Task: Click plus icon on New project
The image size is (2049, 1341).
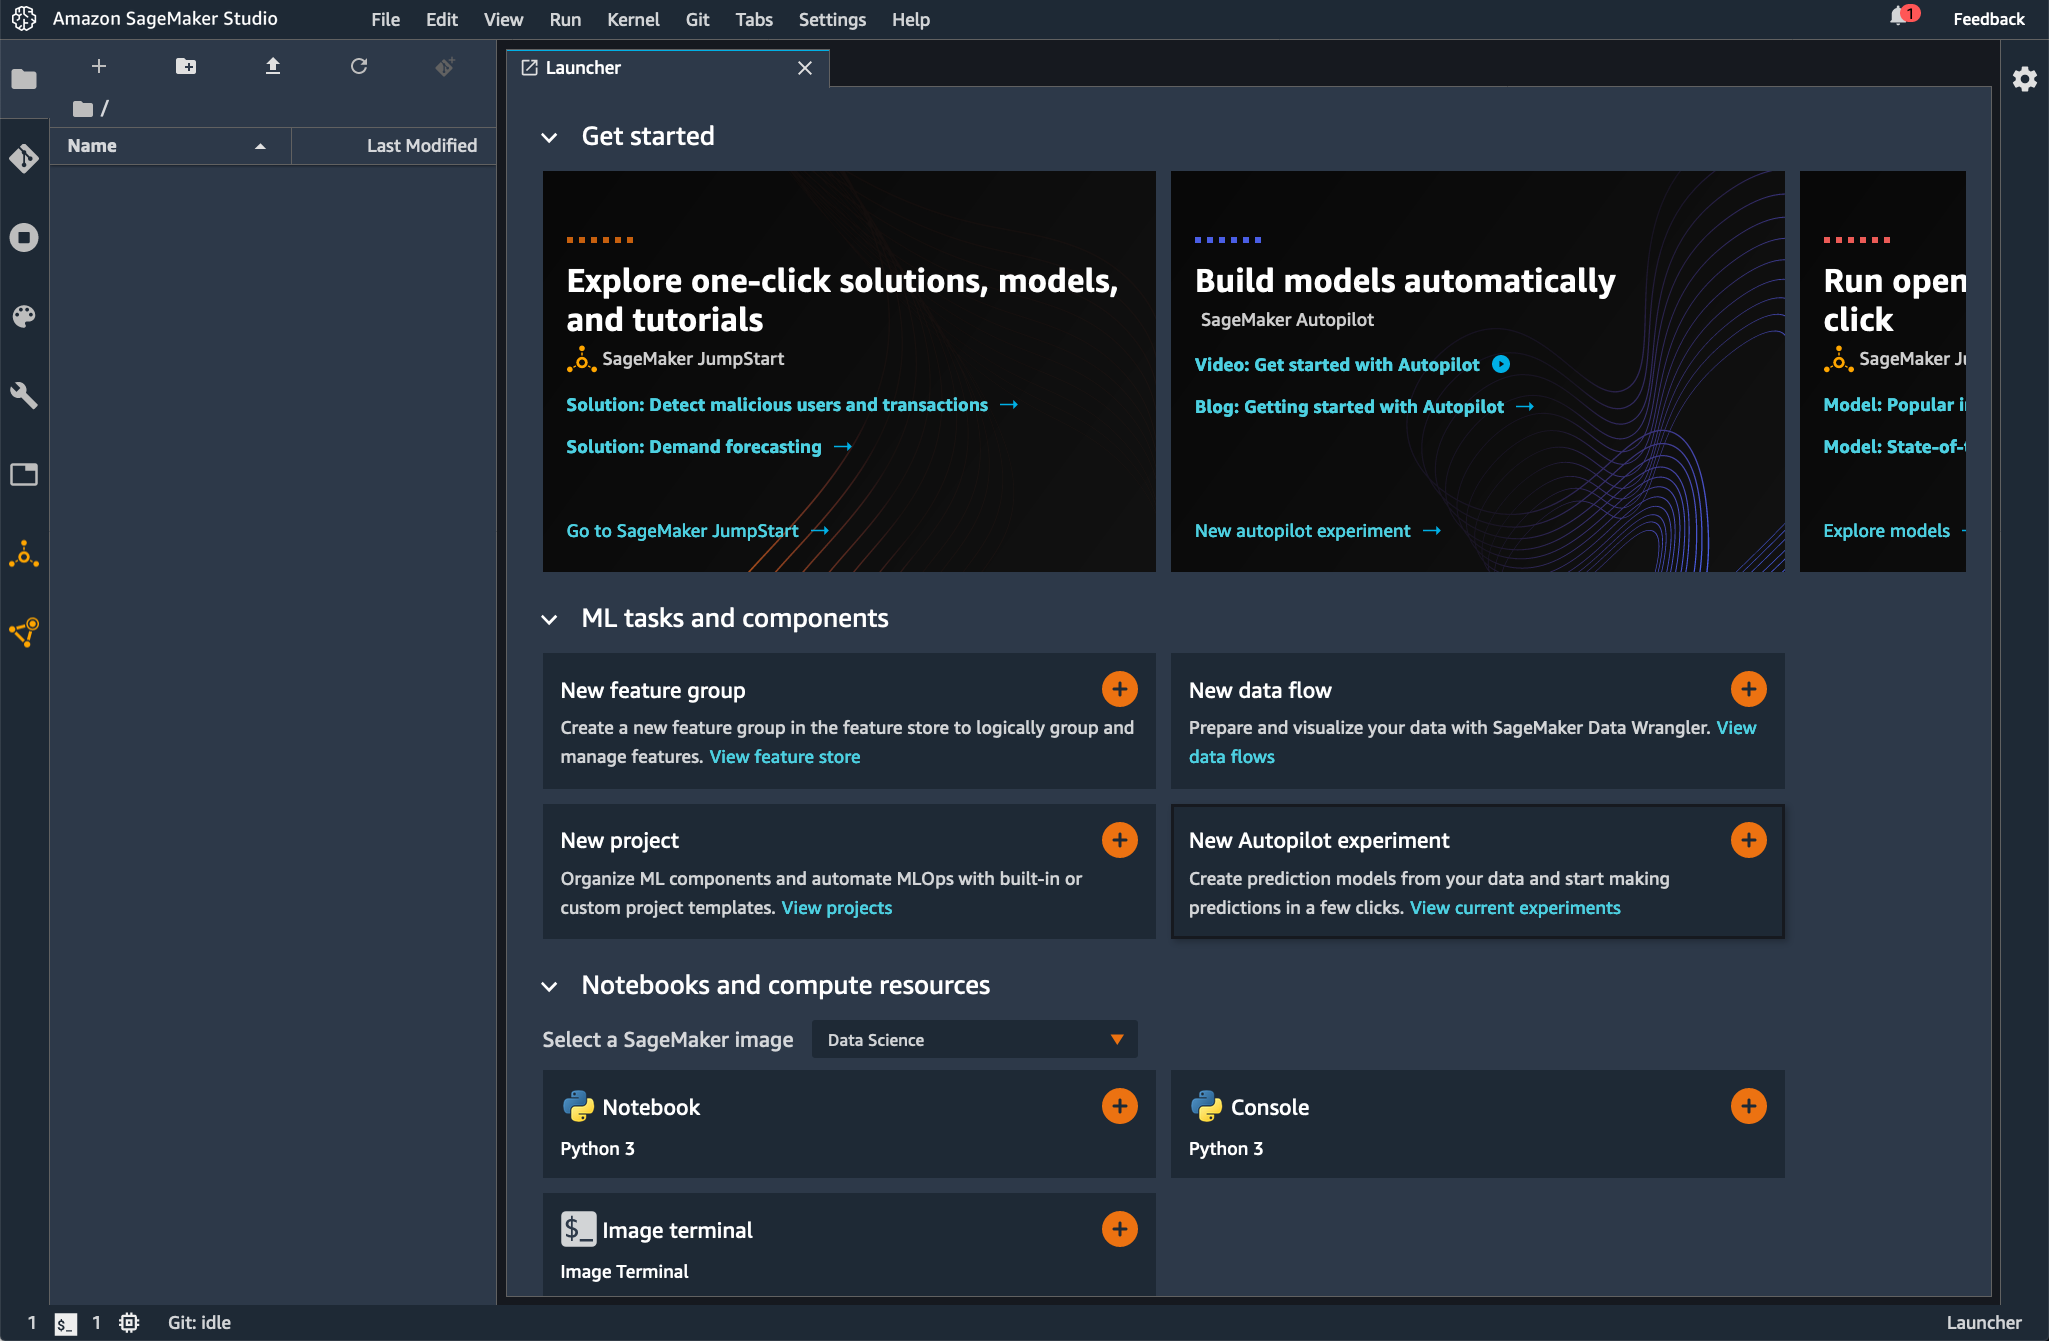Action: (x=1120, y=840)
